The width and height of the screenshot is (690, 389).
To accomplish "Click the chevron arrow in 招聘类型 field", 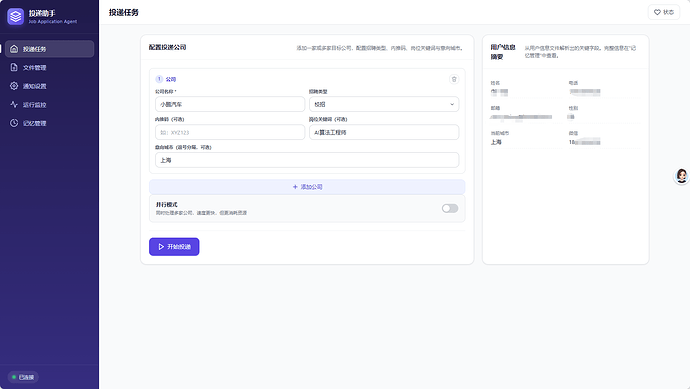I will (451, 104).
